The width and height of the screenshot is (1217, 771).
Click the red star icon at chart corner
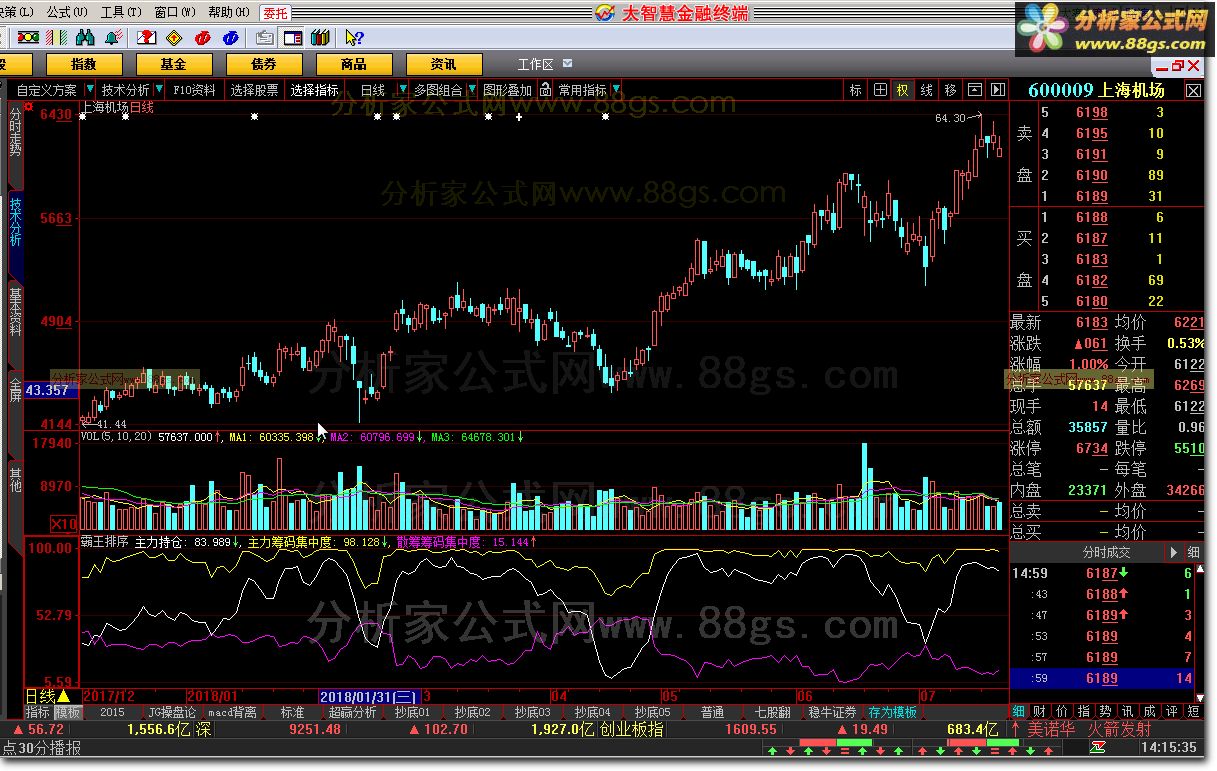tap(29, 107)
